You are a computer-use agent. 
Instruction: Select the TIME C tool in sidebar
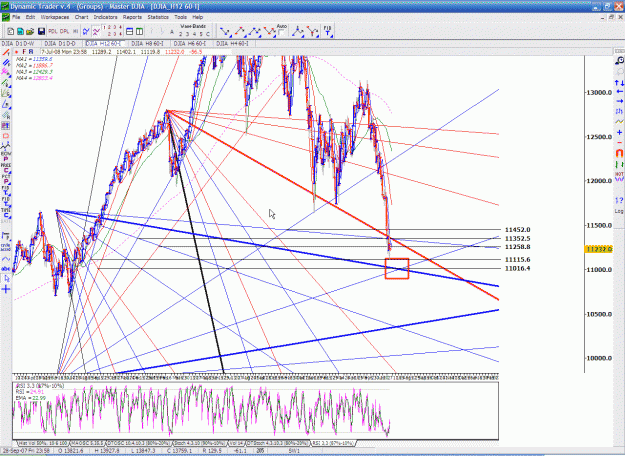6,213
